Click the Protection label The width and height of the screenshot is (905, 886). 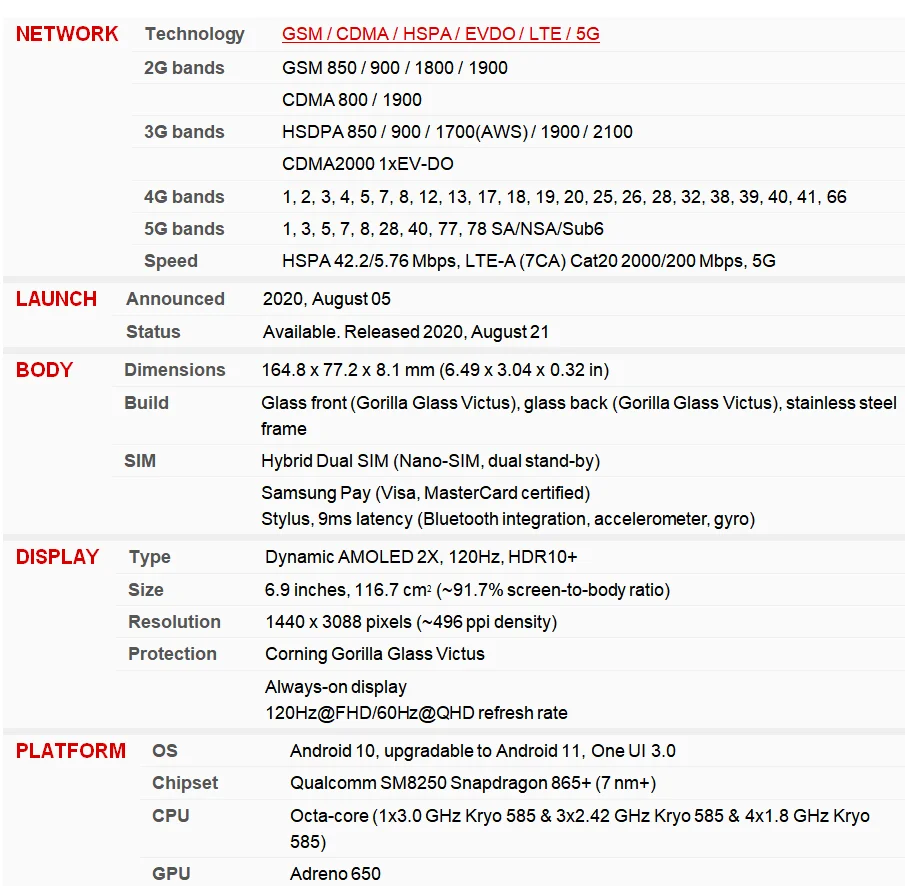pos(173,654)
